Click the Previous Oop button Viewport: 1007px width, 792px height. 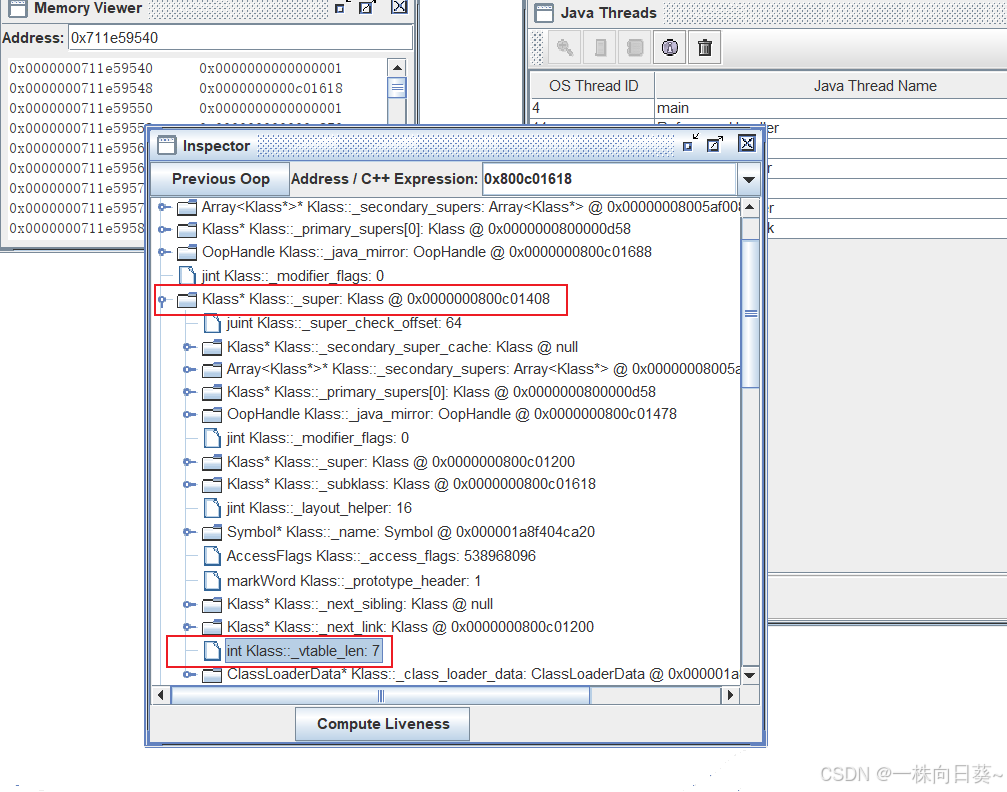220,179
